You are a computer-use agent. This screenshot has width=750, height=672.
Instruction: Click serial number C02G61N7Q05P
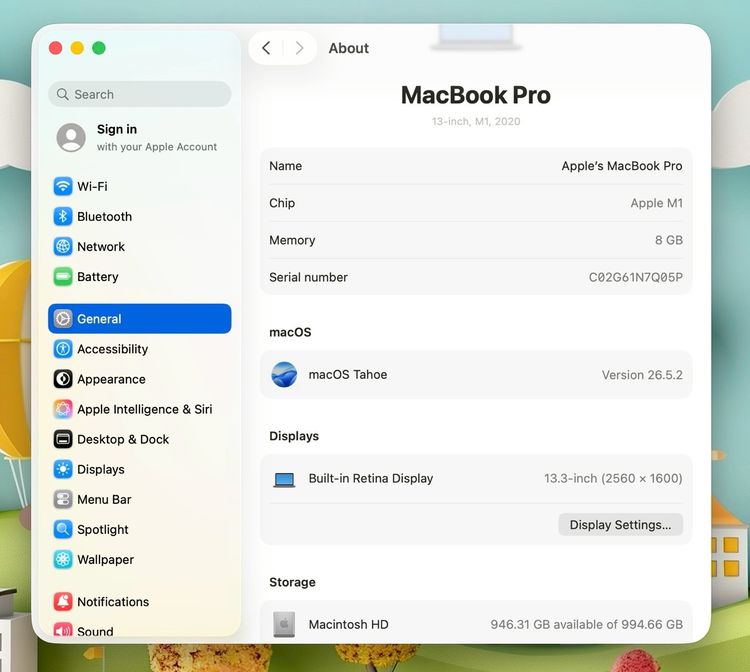tap(635, 277)
